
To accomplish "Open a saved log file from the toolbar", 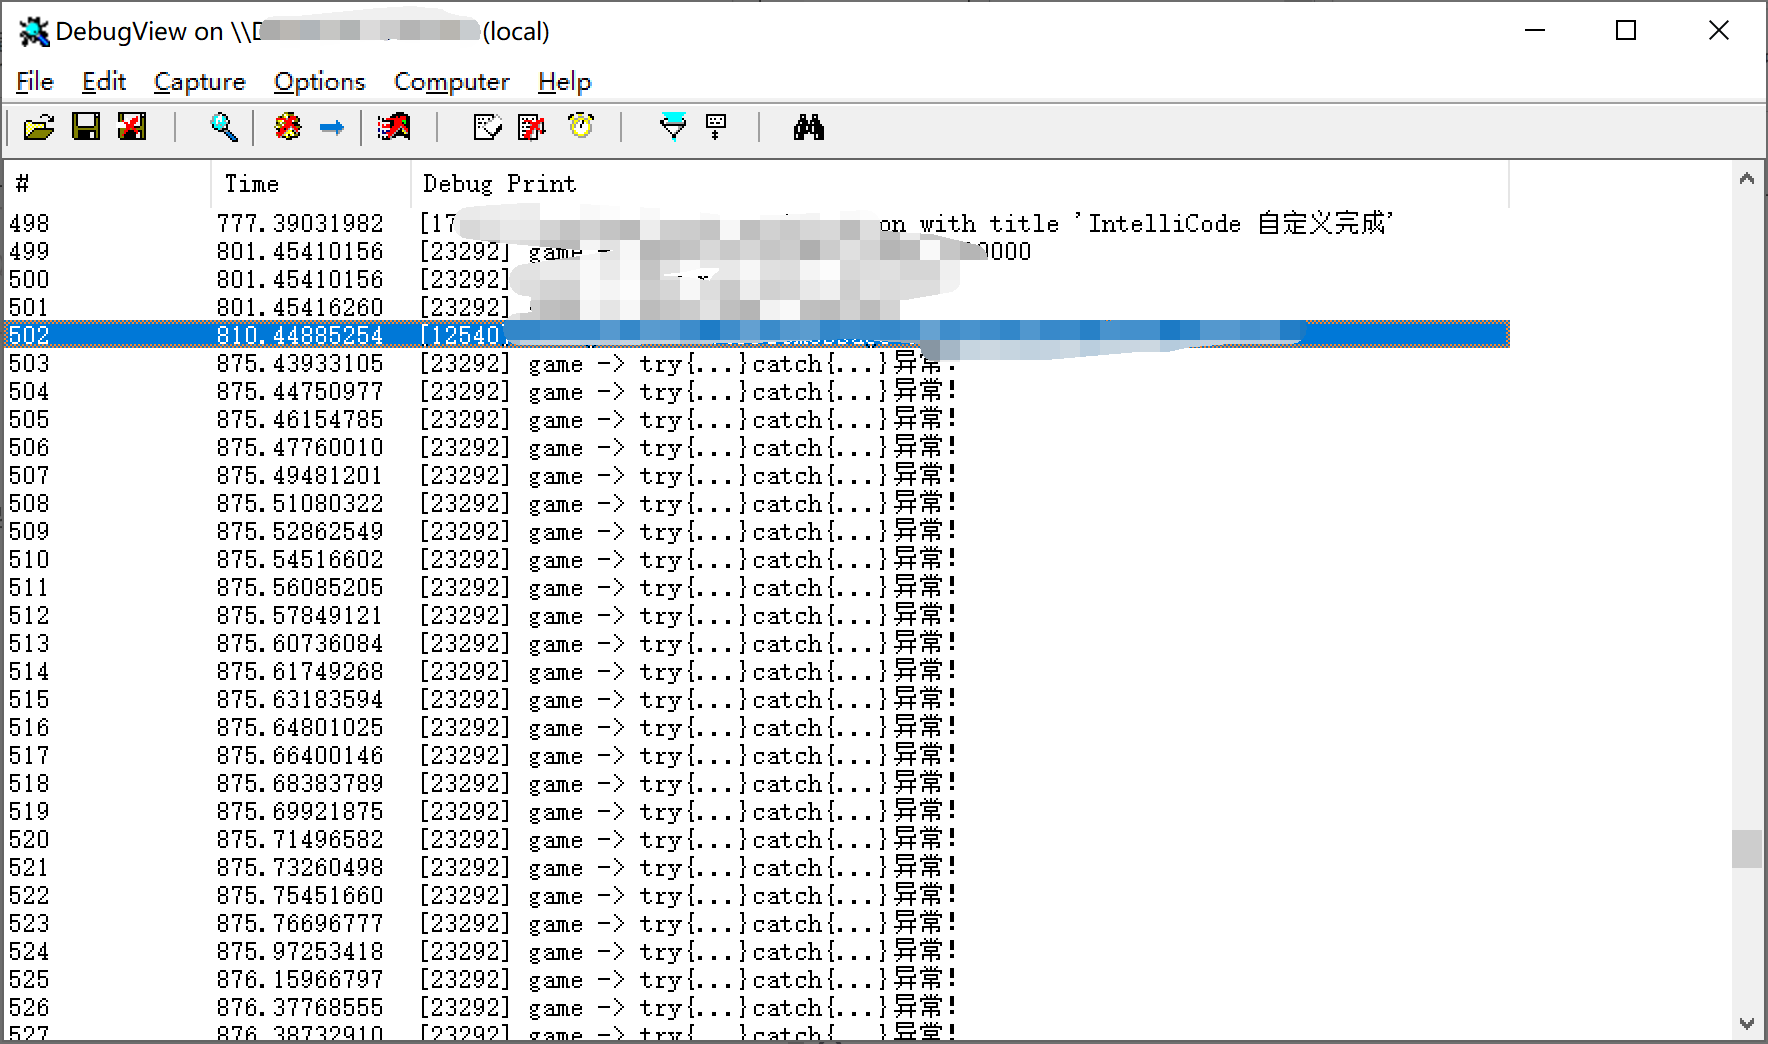I will pos(38,127).
